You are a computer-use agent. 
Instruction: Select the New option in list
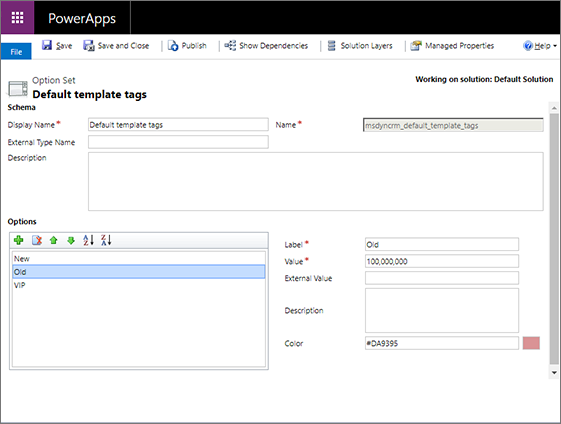[139, 258]
